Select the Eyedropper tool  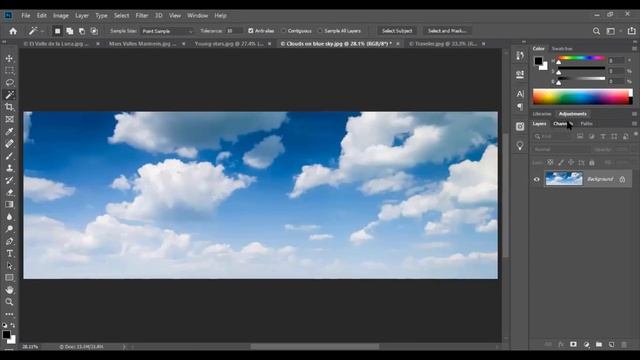click(9, 131)
